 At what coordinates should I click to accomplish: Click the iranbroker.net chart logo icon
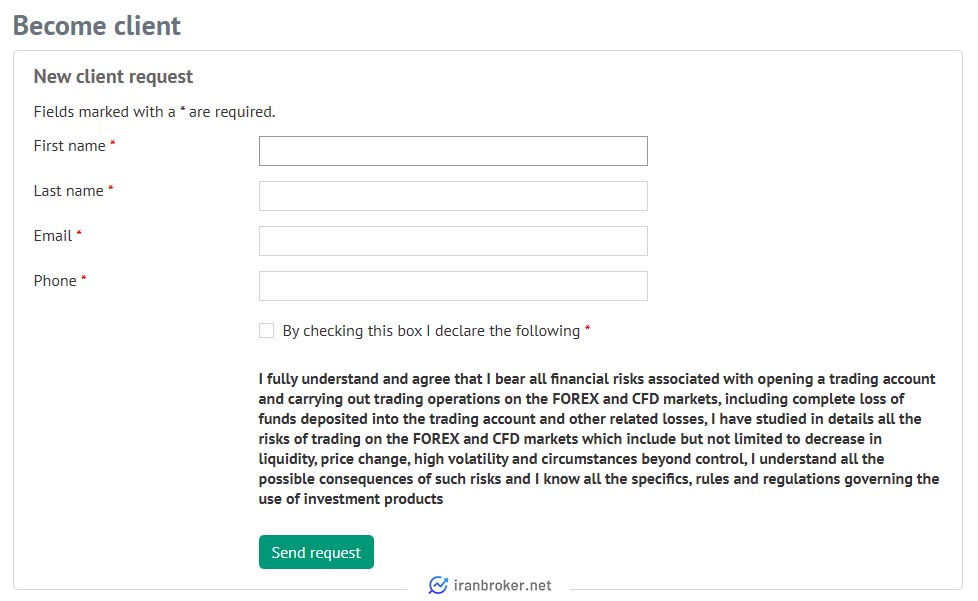[438, 585]
